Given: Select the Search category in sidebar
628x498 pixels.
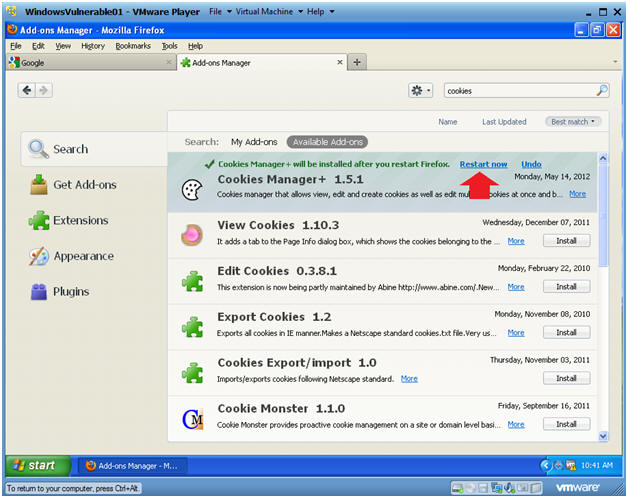Looking at the screenshot, I should [x=95, y=149].
